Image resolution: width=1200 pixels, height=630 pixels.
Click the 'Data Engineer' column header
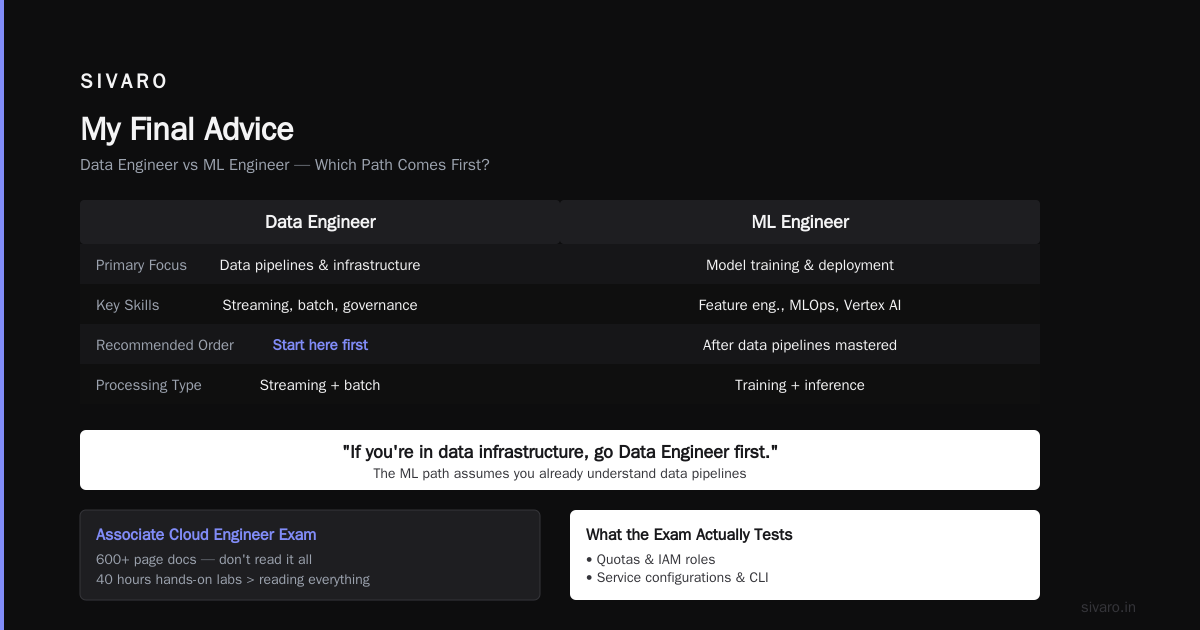click(x=320, y=222)
